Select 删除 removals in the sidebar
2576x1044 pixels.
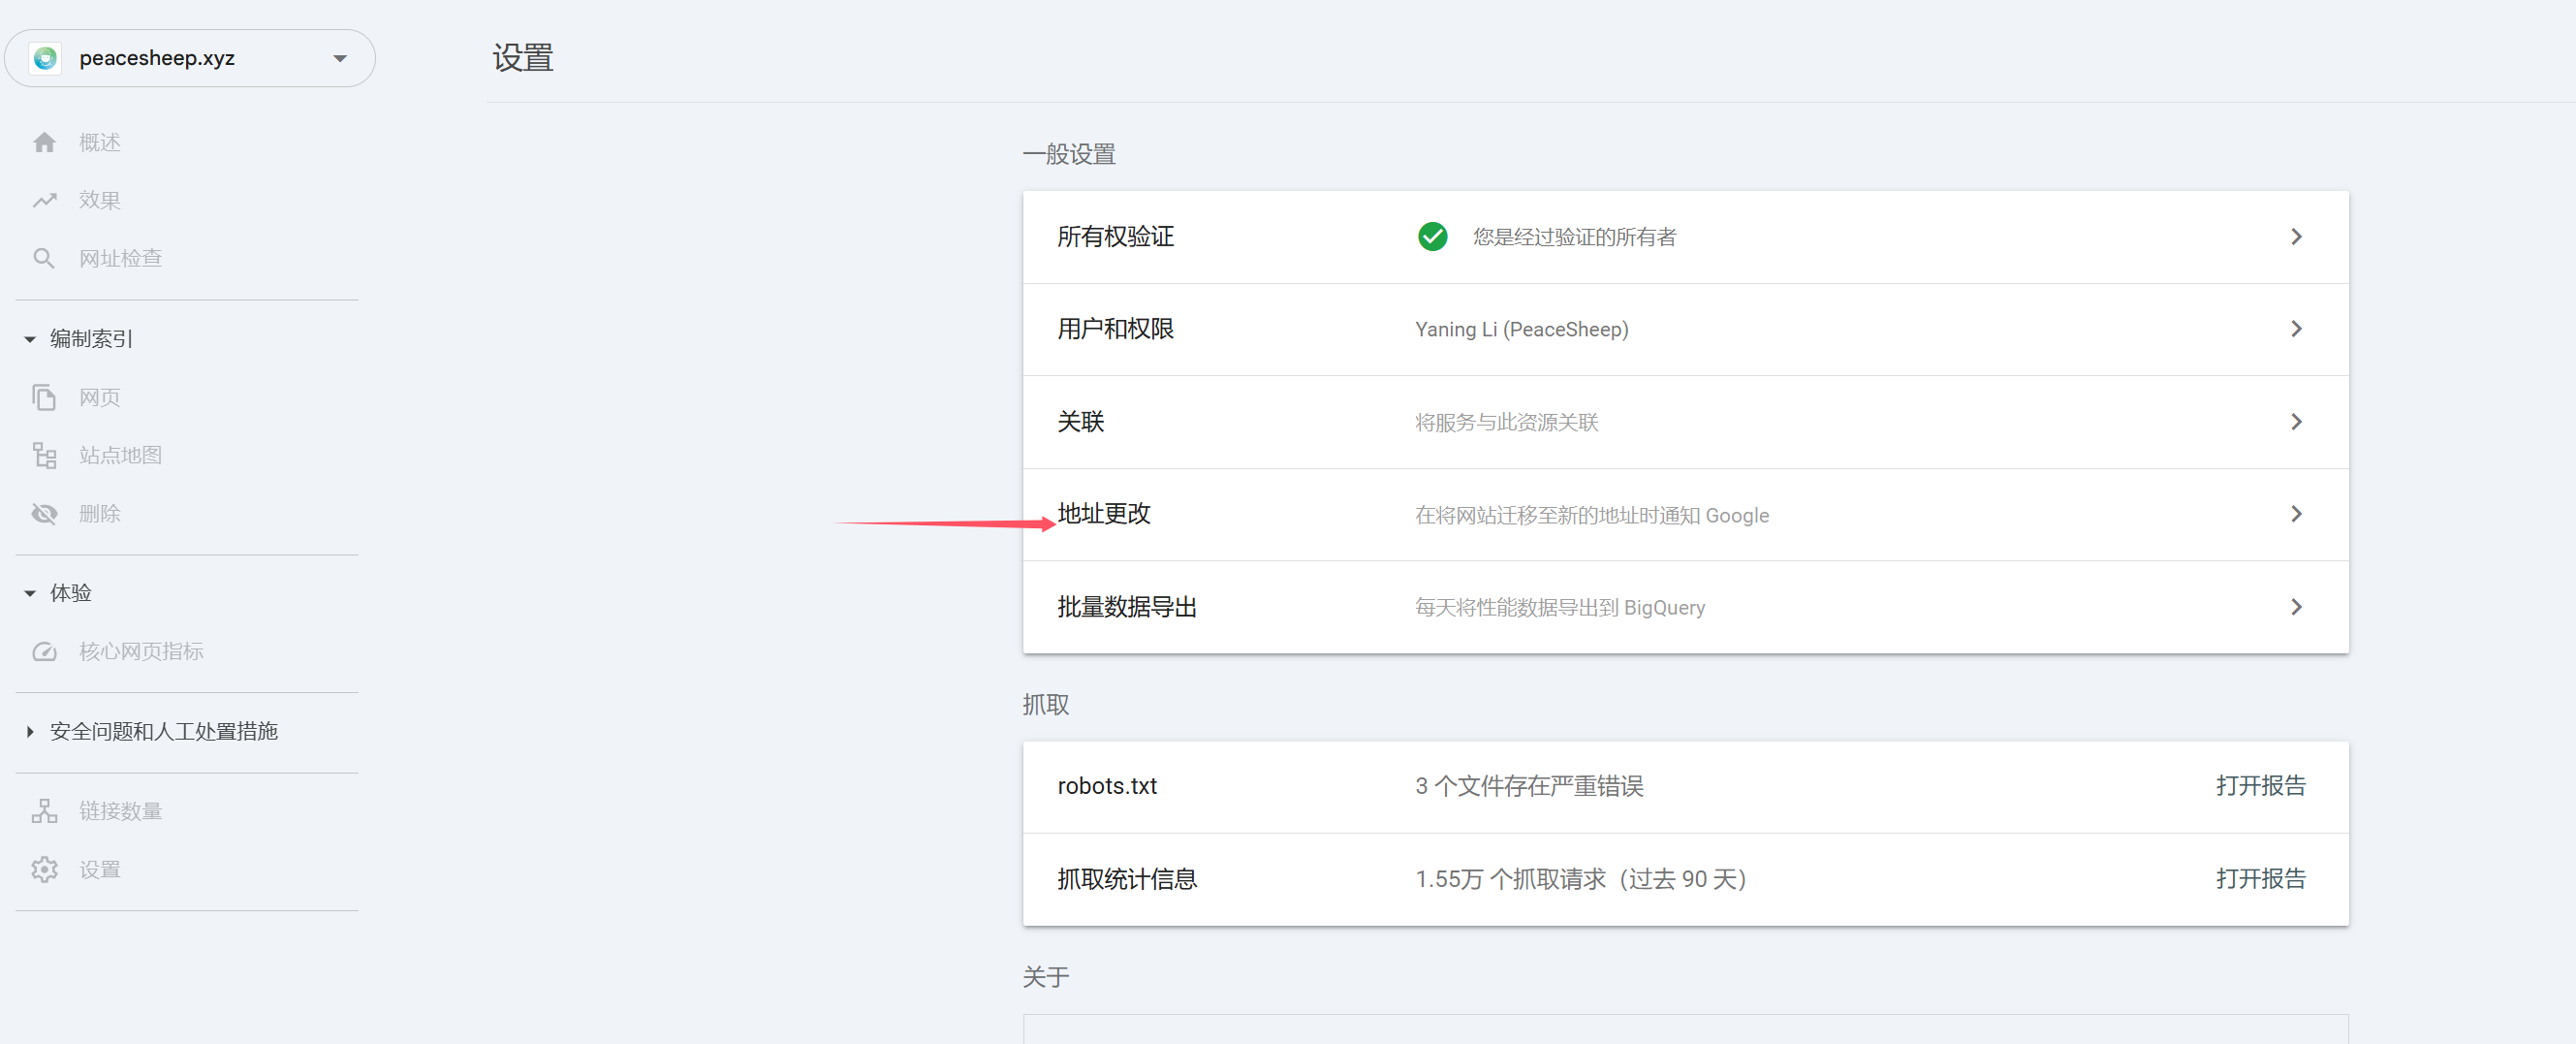pyautogui.click(x=100, y=513)
